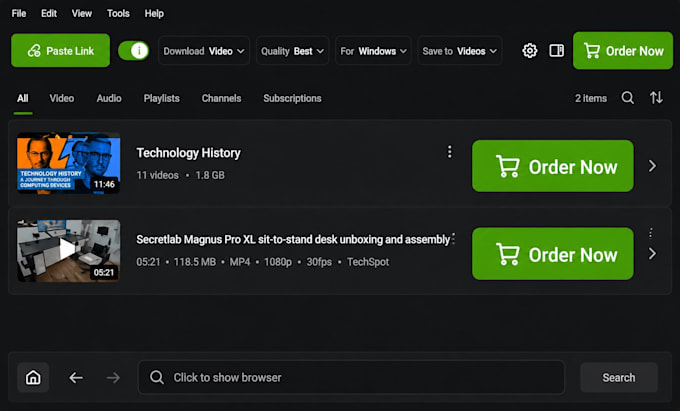
Task: Click the browser forward arrow
Action: pos(113,378)
